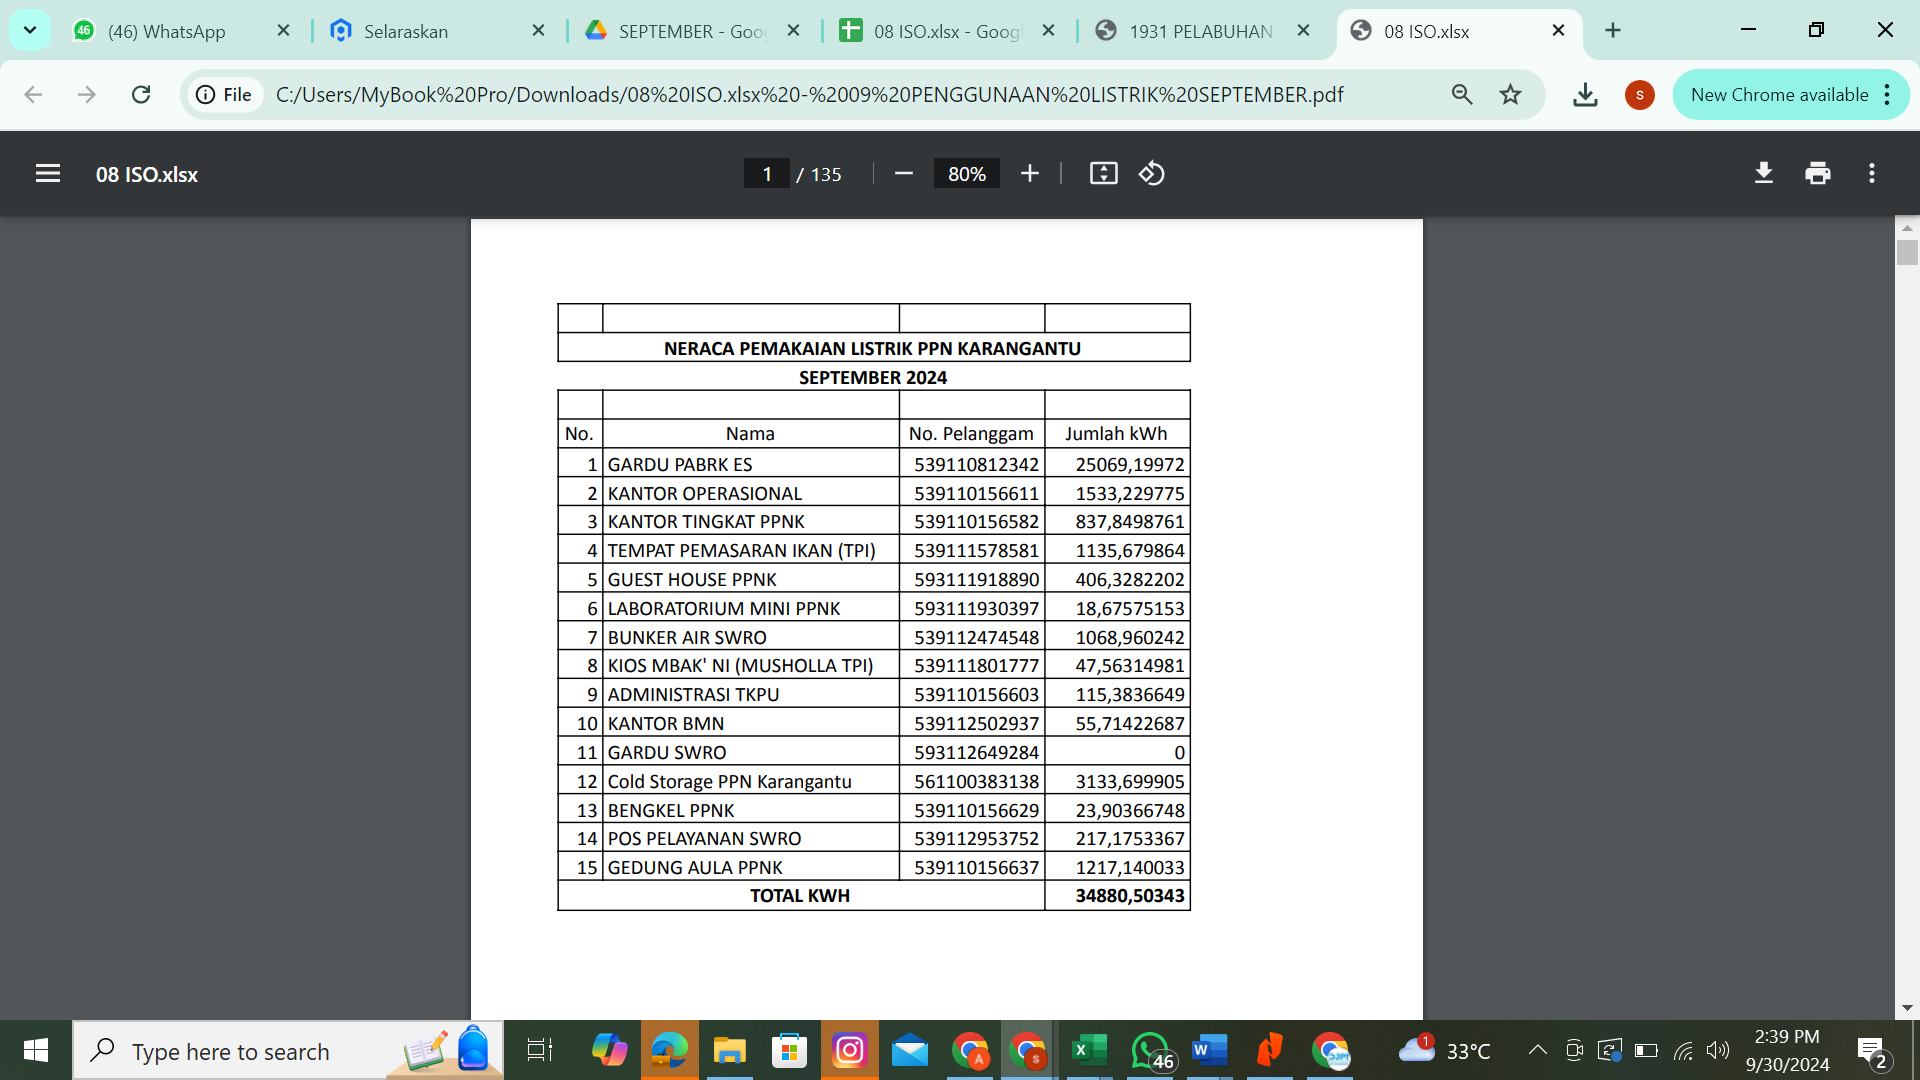Open the clock showing 2:39 PM
1920x1080 pixels.
coord(1788,1050)
